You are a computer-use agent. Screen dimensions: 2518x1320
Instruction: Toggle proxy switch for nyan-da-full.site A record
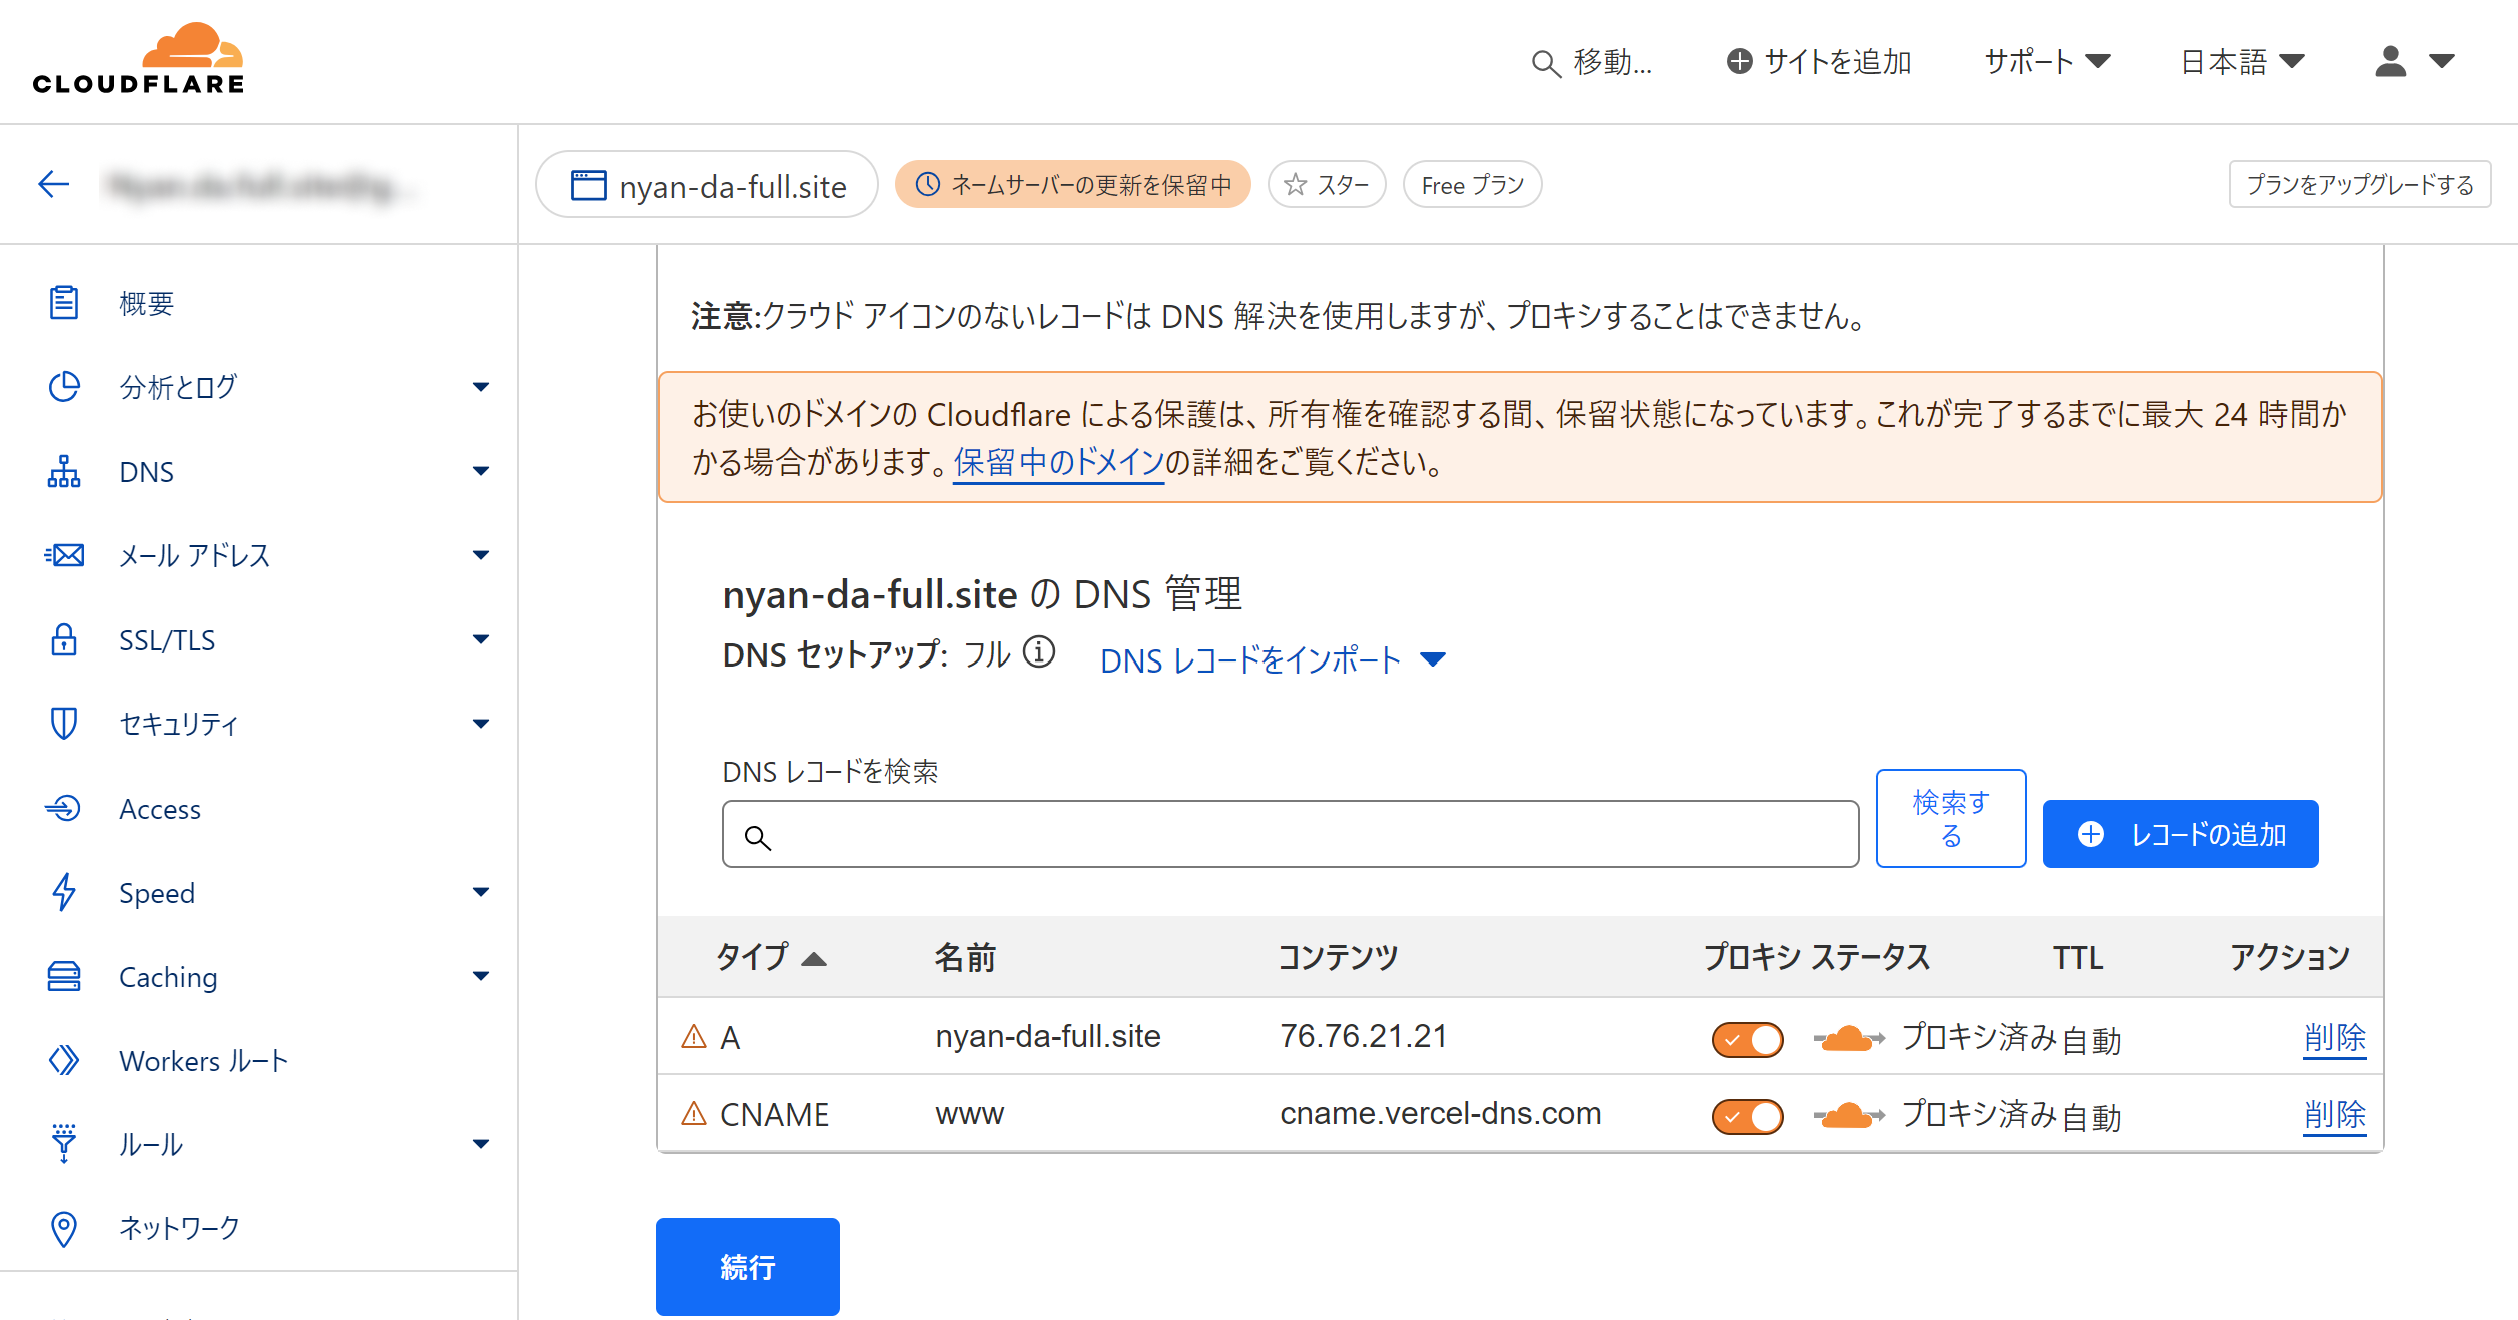click(x=1747, y=1039)
